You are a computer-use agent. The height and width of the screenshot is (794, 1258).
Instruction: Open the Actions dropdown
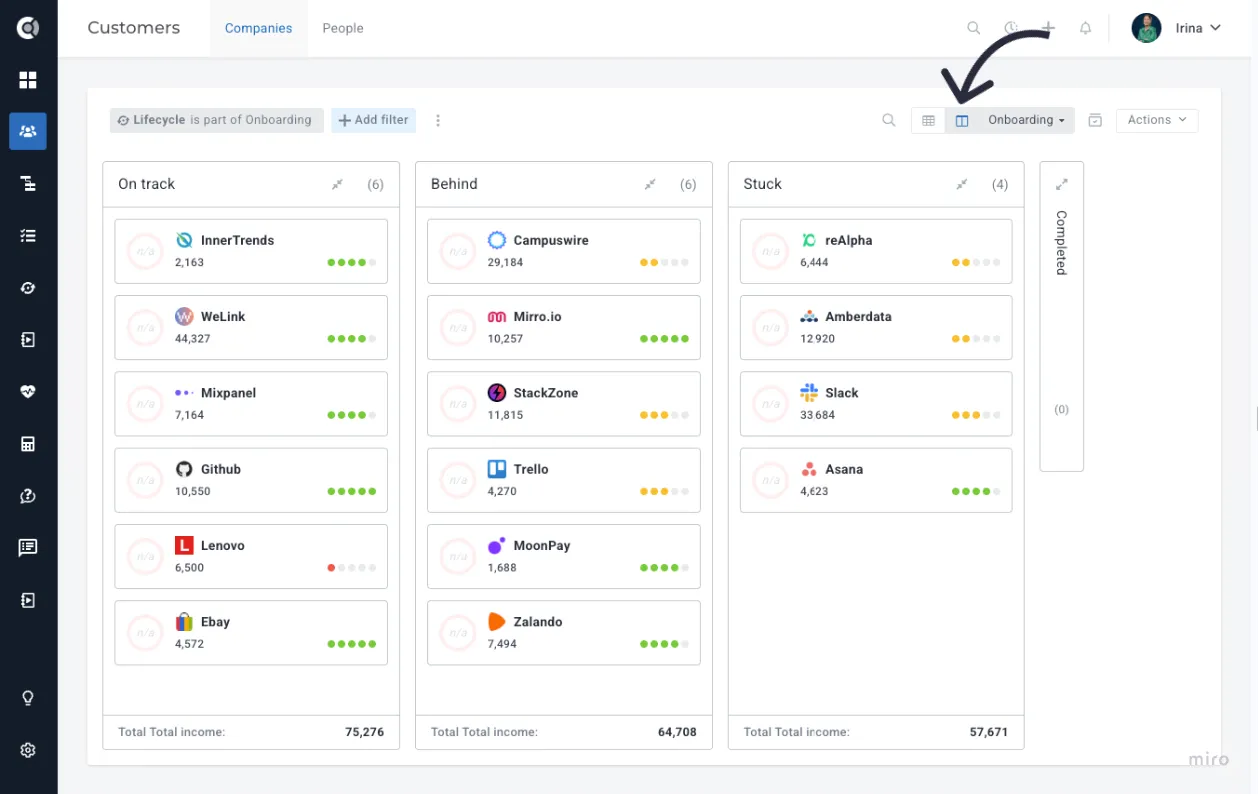point(1157,120)
